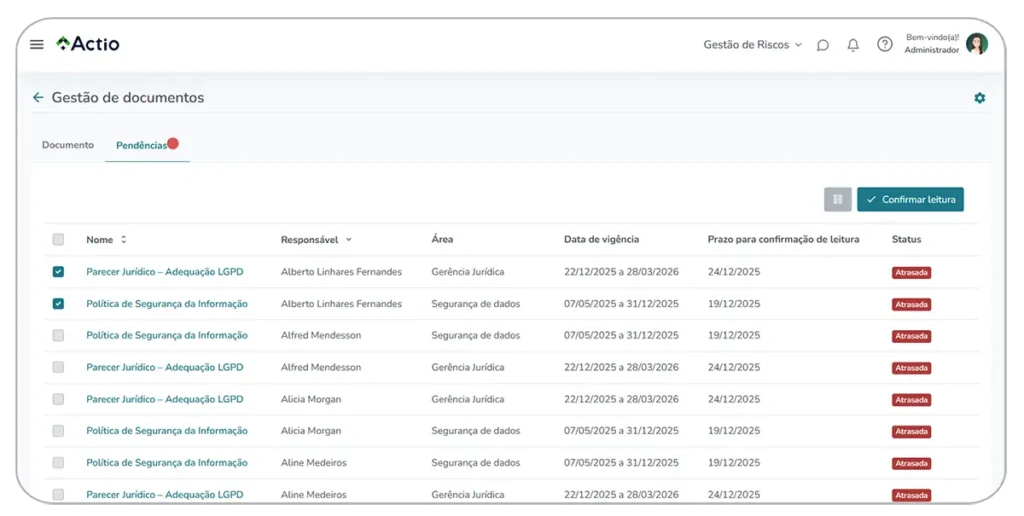
Task: Click the grid column view button
Action: (x=837, y=199)
